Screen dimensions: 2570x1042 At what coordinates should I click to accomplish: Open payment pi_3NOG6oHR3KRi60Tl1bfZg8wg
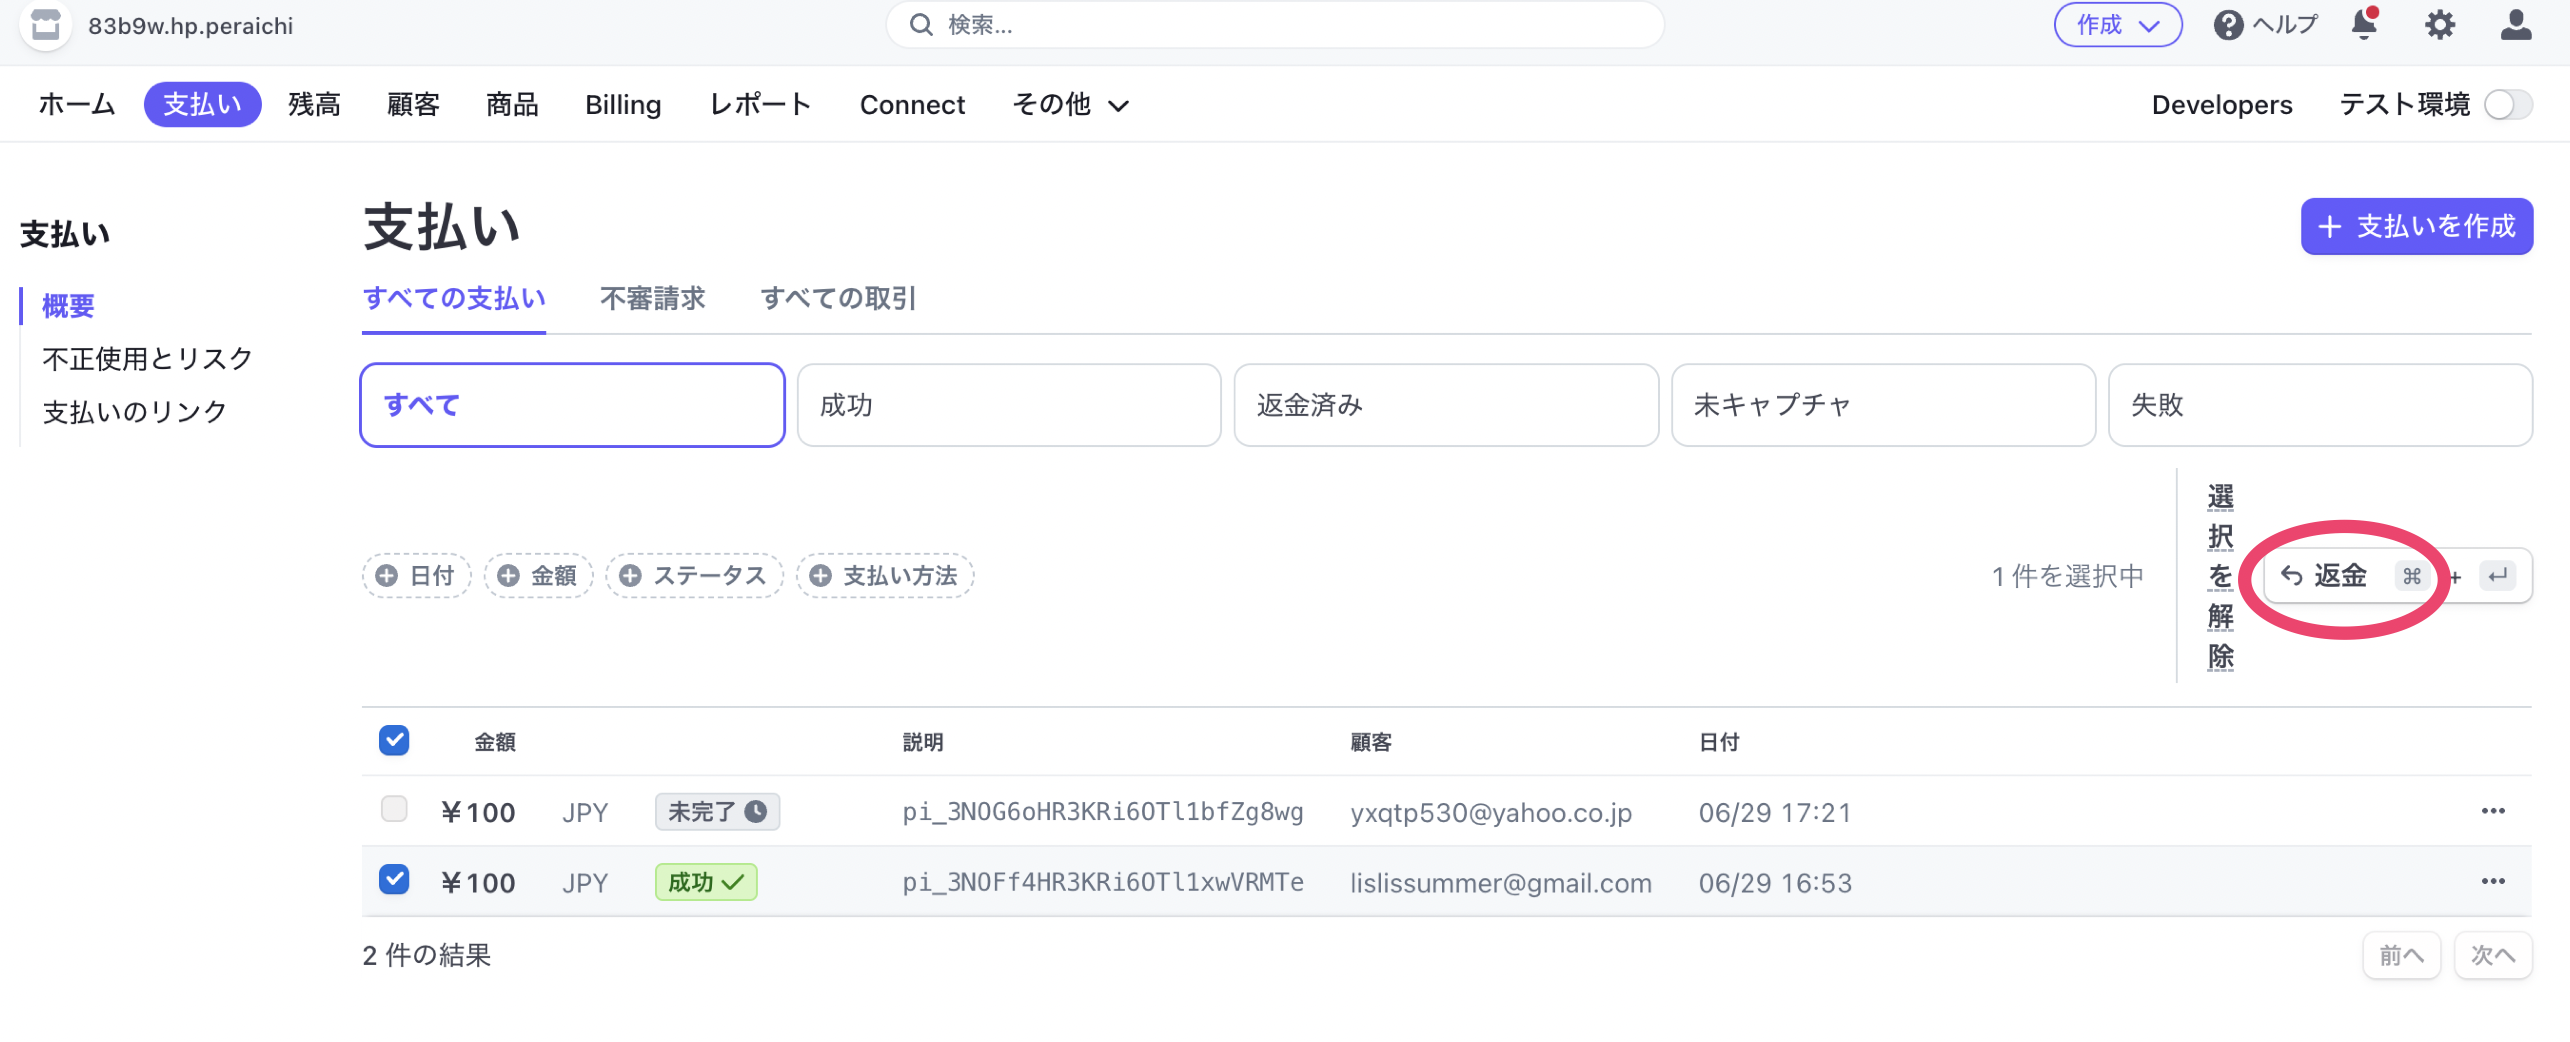tap(1103, 812)
